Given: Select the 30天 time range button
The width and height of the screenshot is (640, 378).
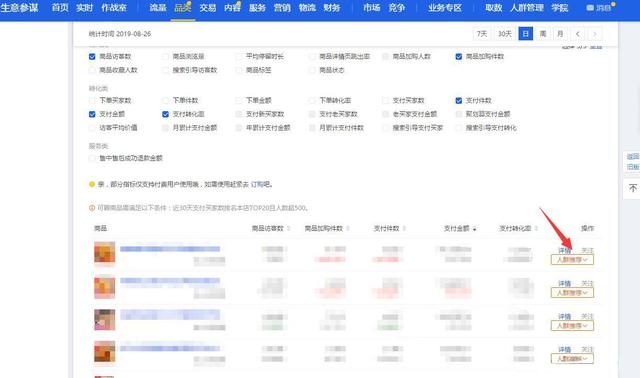Looking at the screenshot, I should click(x=504, y=34).
